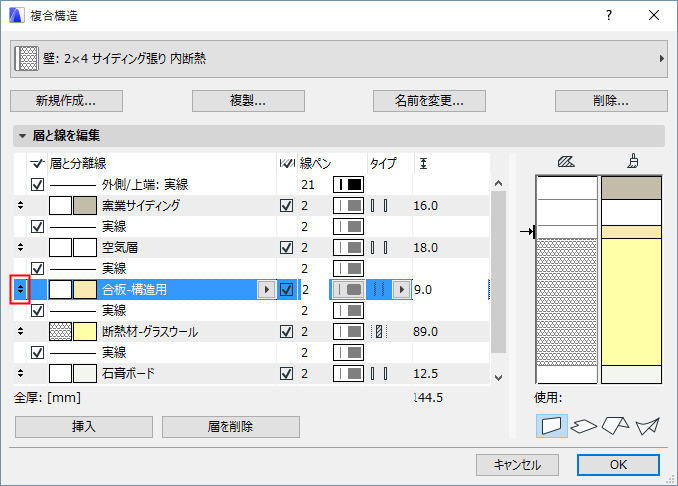Image resolution: width=678 pixels, height=486 pixels.
Task: Click the core type icon for 断熱材-グラスウール
Action: 379,332
